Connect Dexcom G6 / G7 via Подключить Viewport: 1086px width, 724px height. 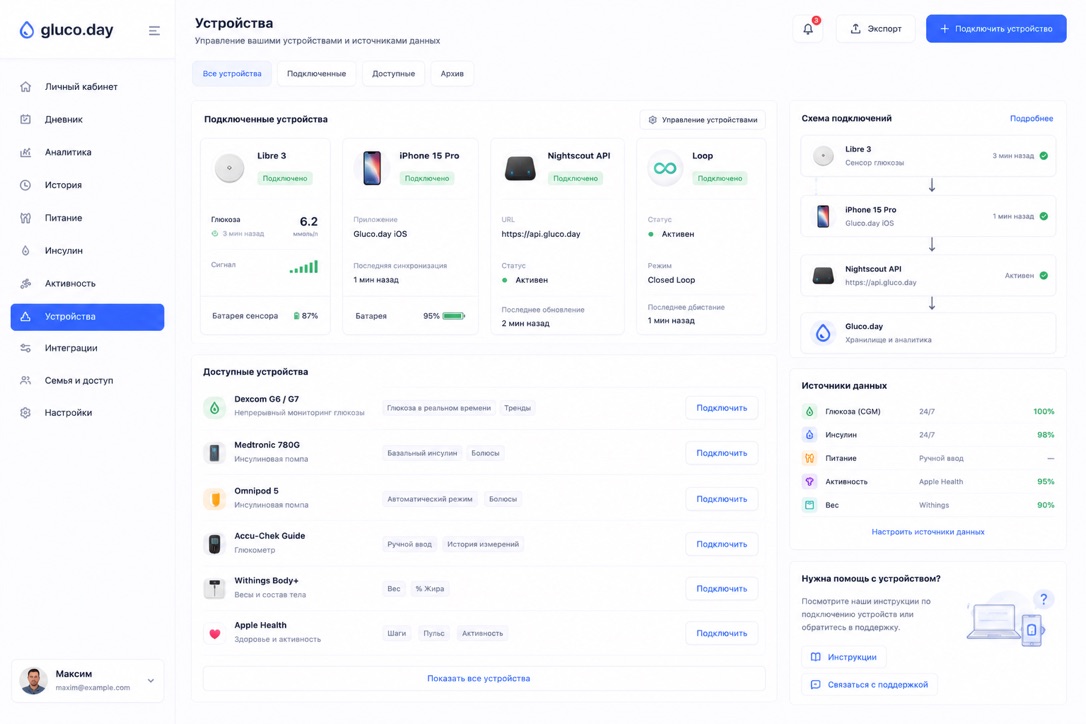click(722, 408)
